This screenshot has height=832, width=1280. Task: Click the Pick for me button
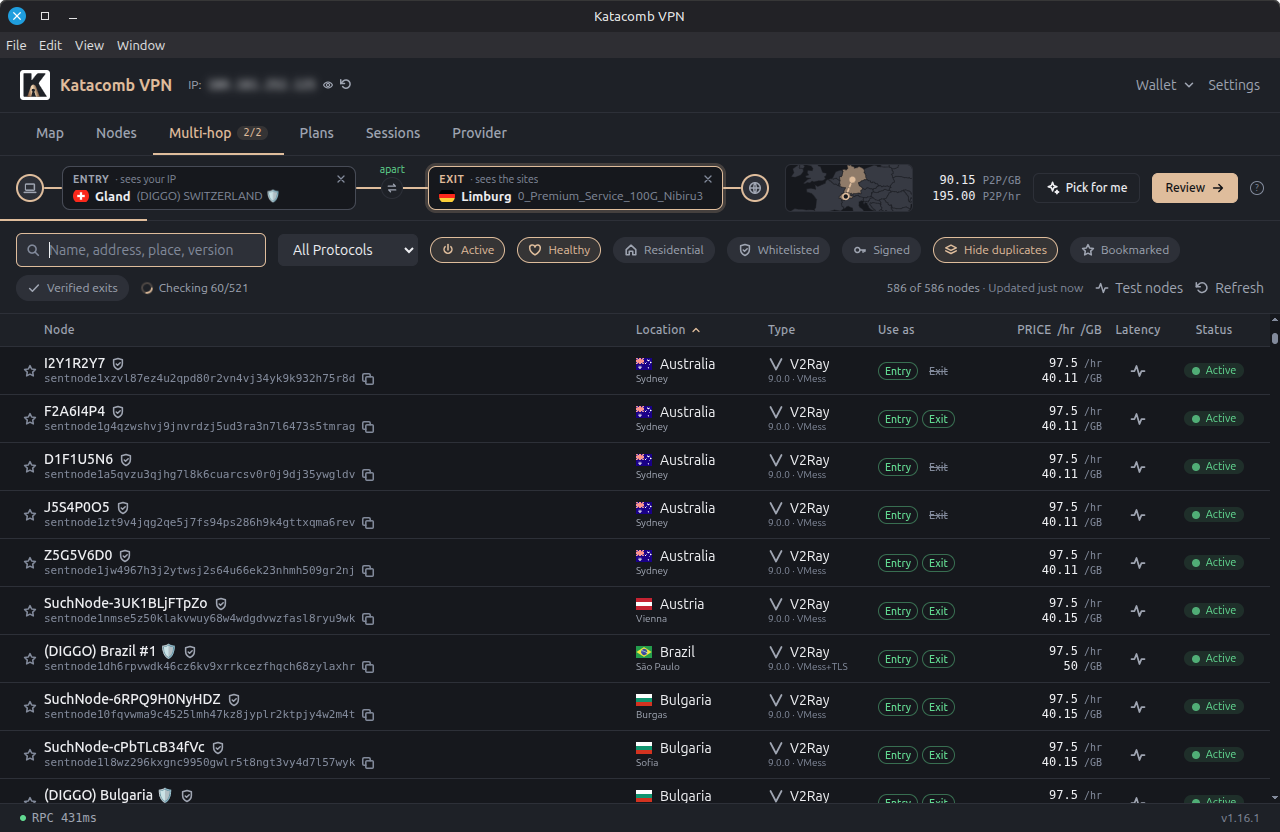[1086, 188]
